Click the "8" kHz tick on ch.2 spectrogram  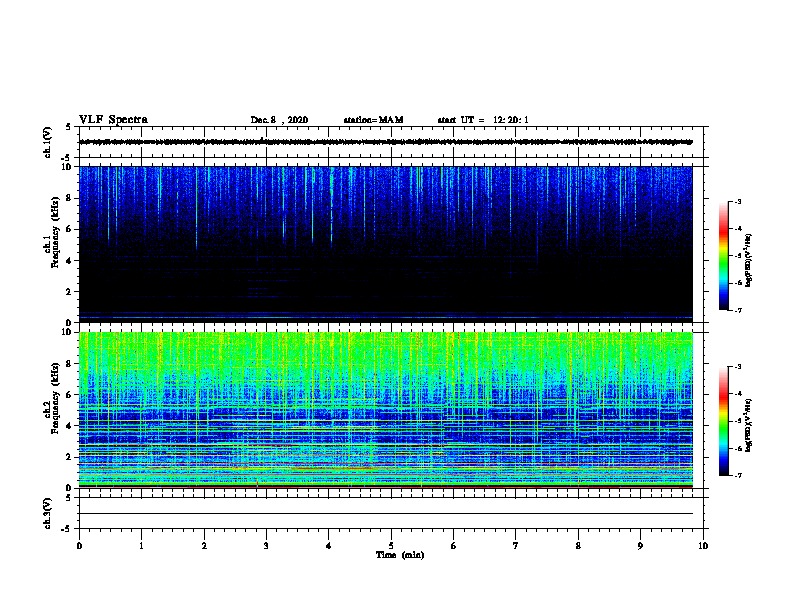click(x=69, y=364)
